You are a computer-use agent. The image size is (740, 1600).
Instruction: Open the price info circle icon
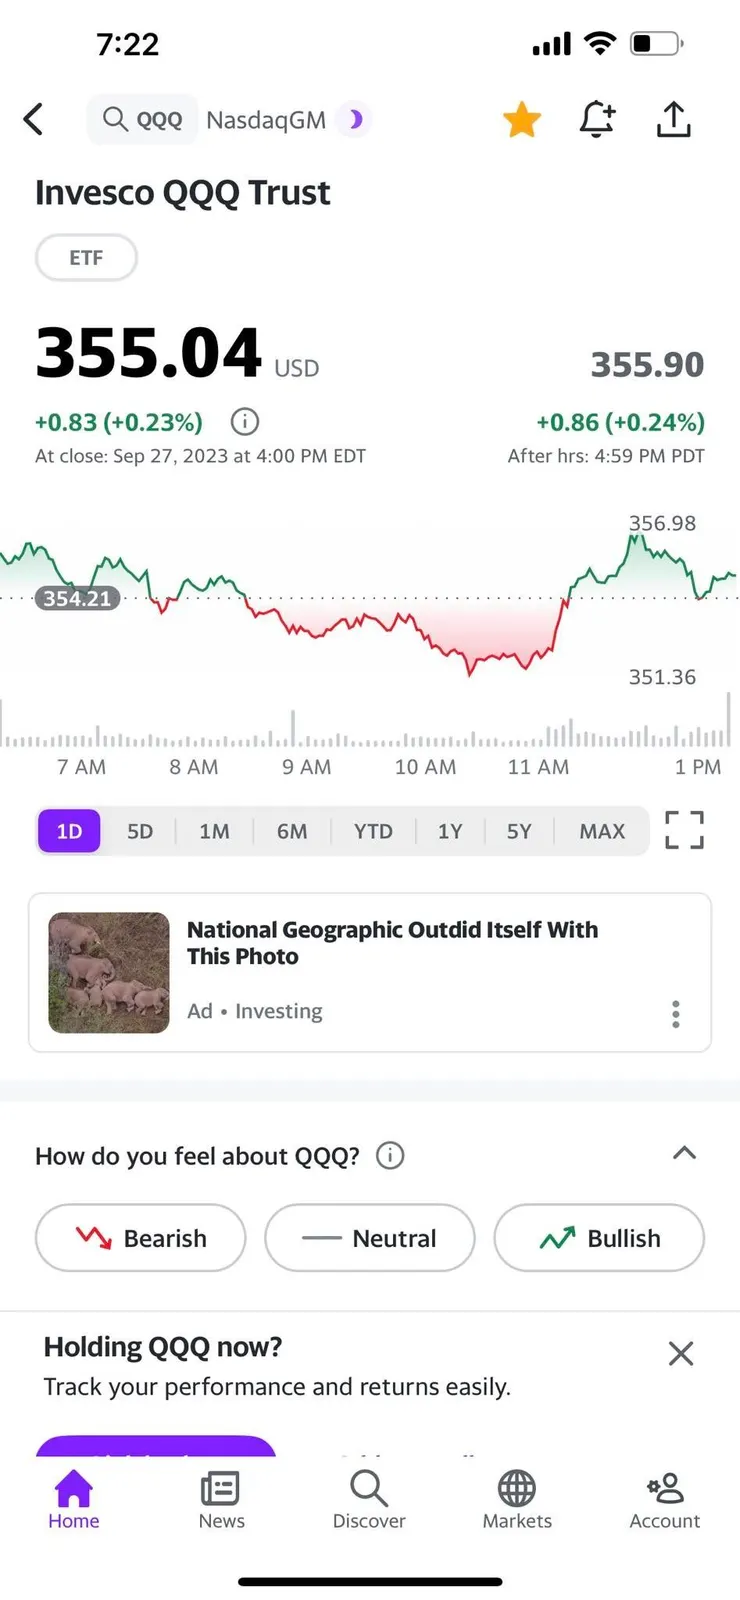click(x=245, y=422)
